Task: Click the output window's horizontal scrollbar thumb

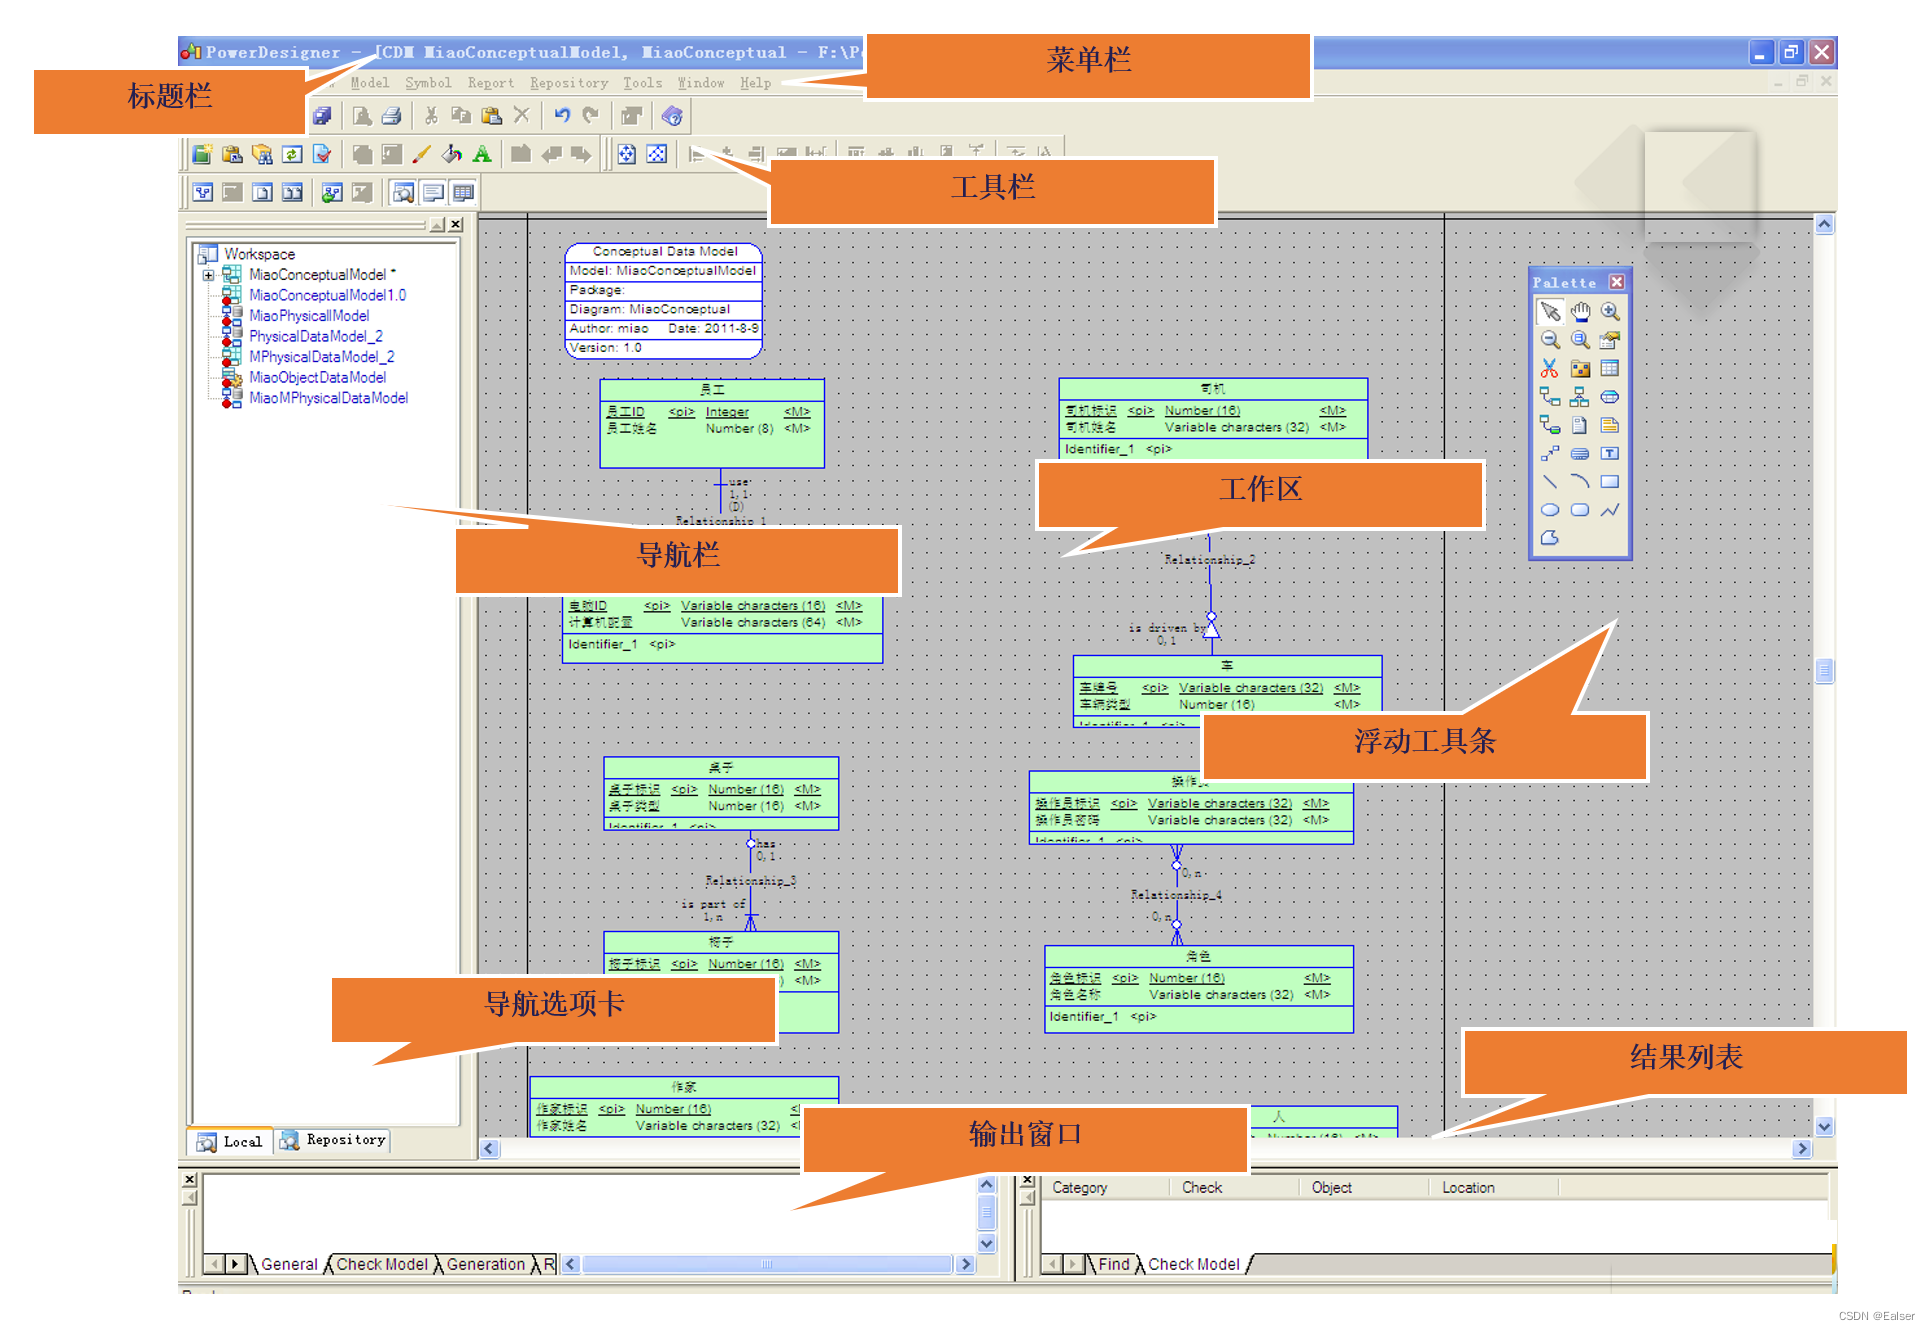Action: [x=767, y=1265]
